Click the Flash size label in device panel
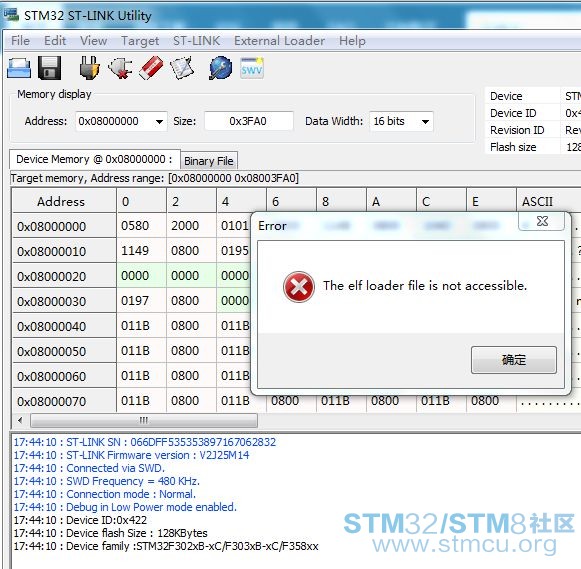 (513, 147)
